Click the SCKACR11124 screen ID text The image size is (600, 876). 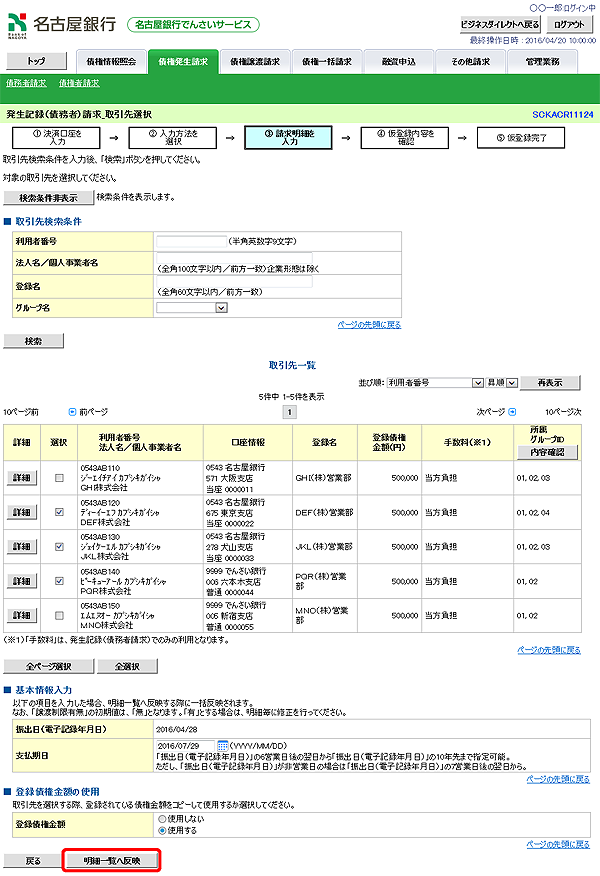pyautogui.click(x=563, y=115)
